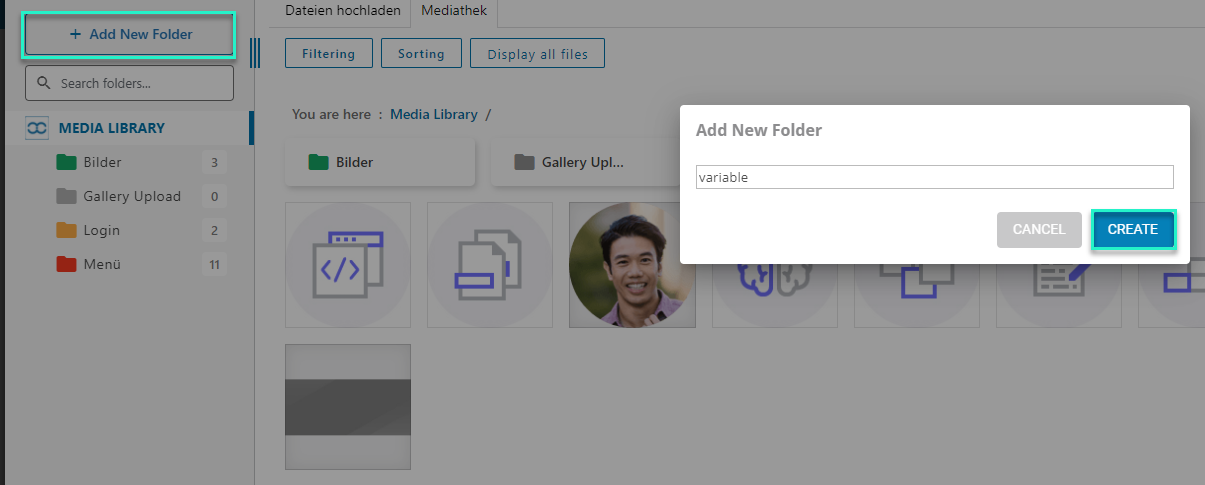The height and width of the screenshot is (485, 1205).
Task: Click the Media Library breadcrumb link
Action: [x=433, y=114]
